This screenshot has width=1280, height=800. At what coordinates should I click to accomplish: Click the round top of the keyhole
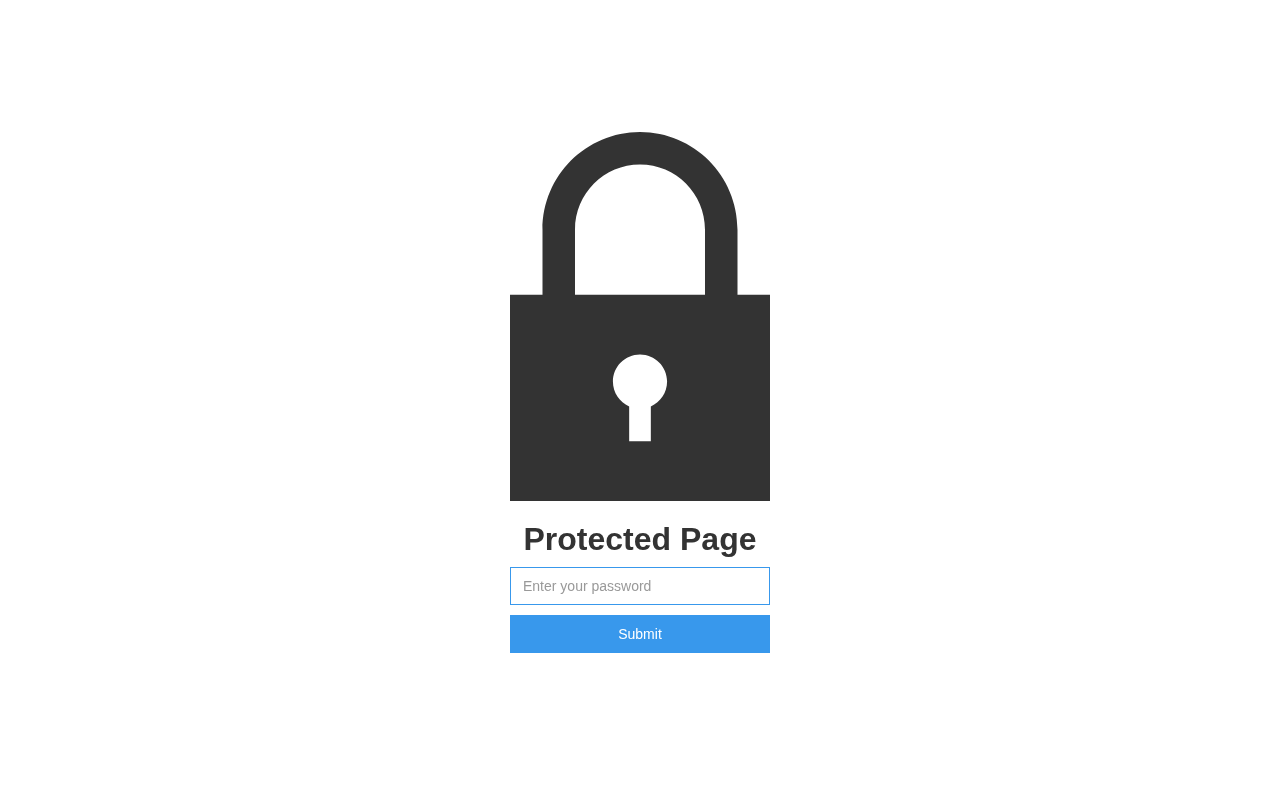[640, 381]
